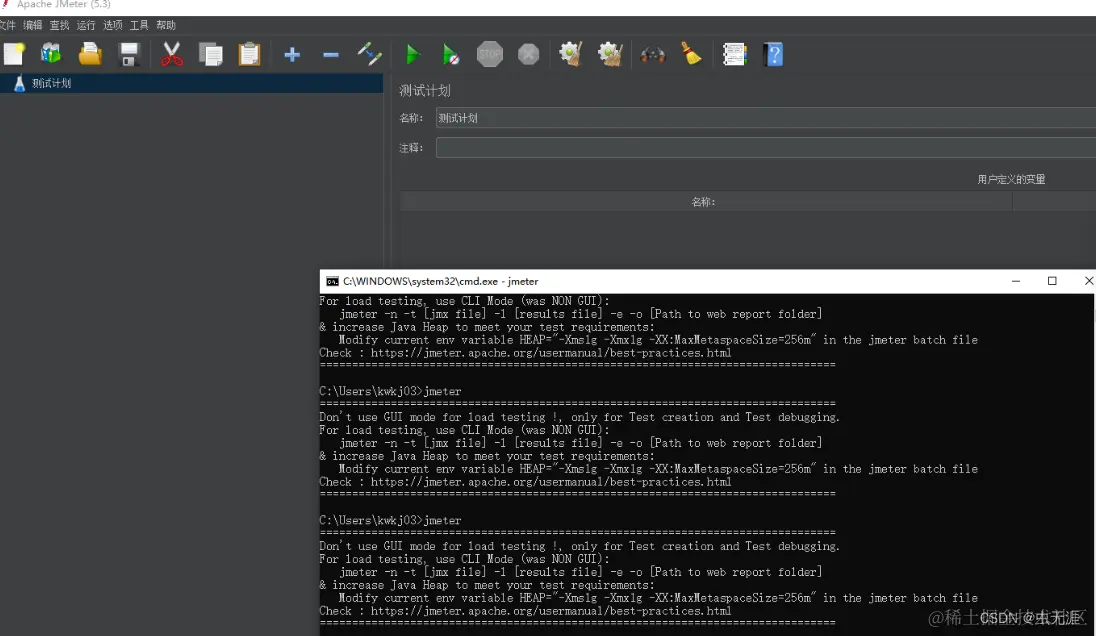Click the Open file folder icon

click(90, 54)
